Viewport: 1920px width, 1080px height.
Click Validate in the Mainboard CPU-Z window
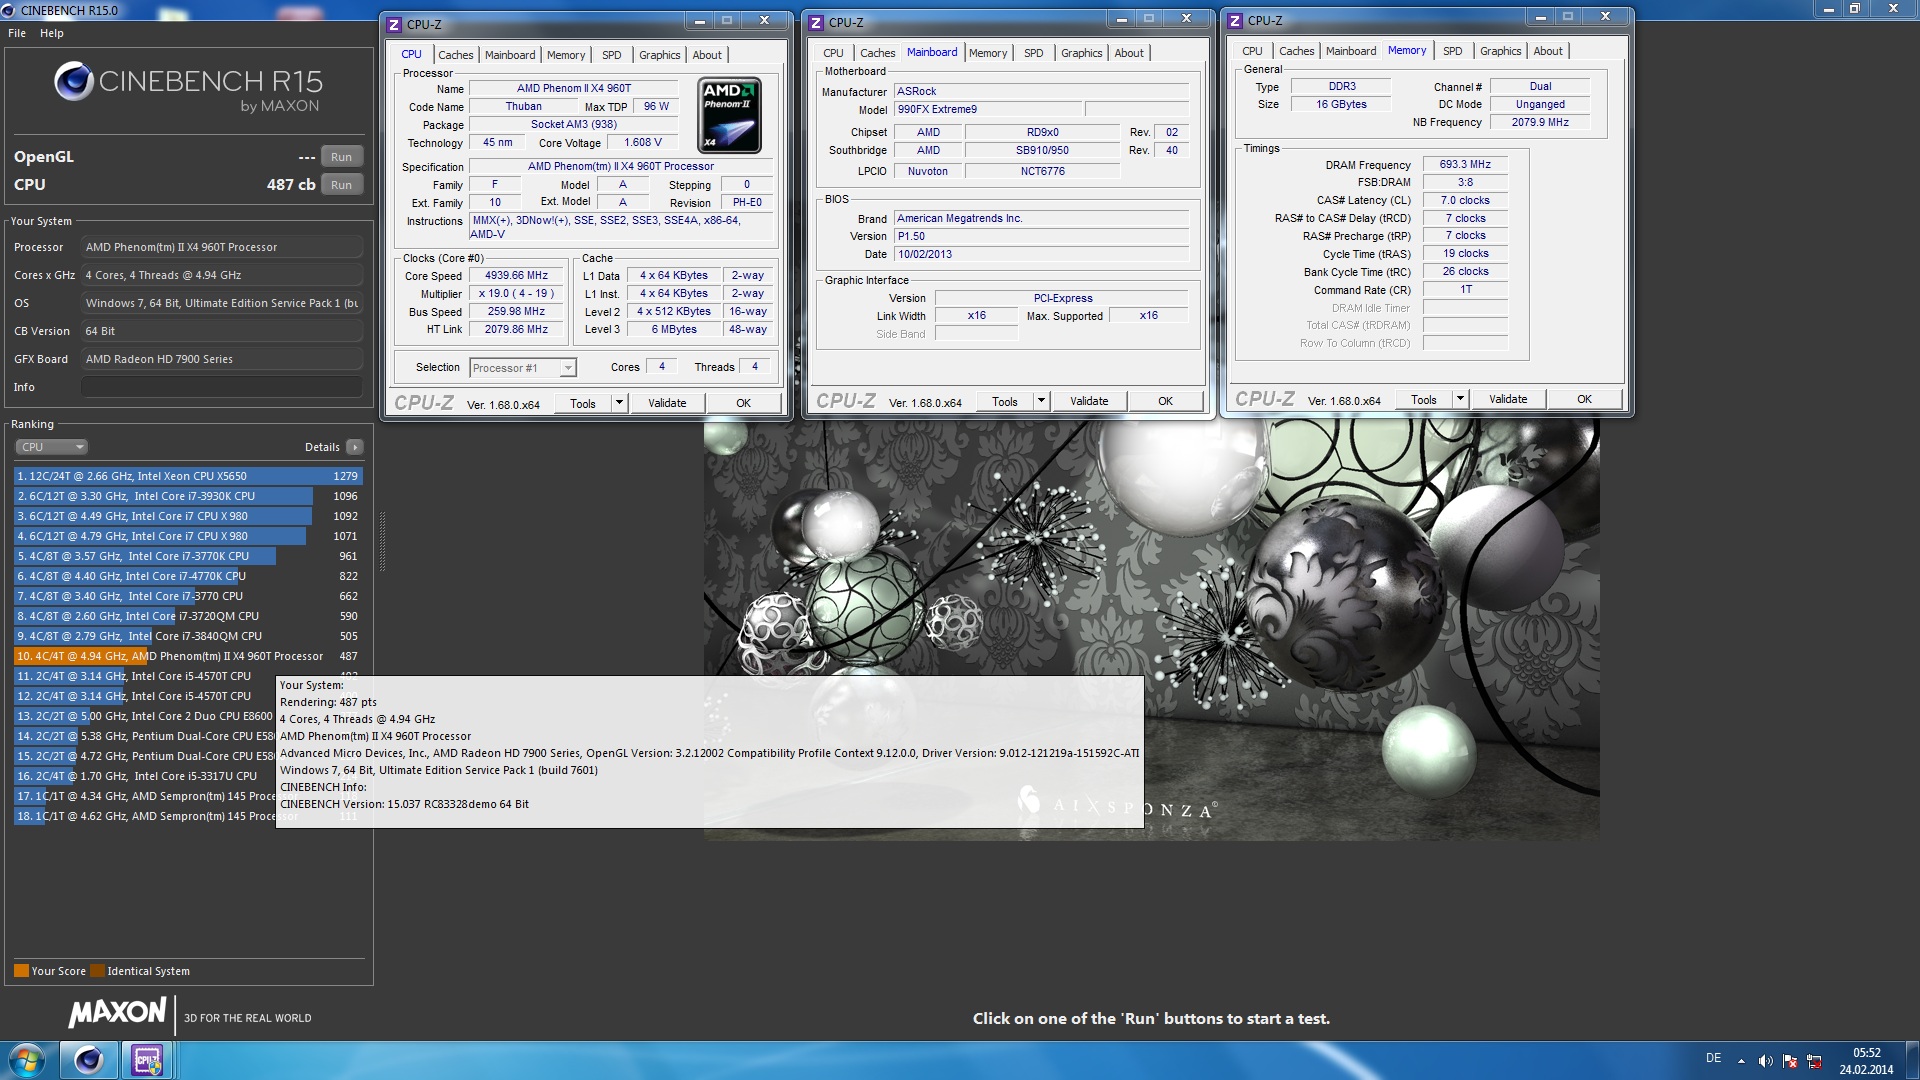pos(1089,401)
